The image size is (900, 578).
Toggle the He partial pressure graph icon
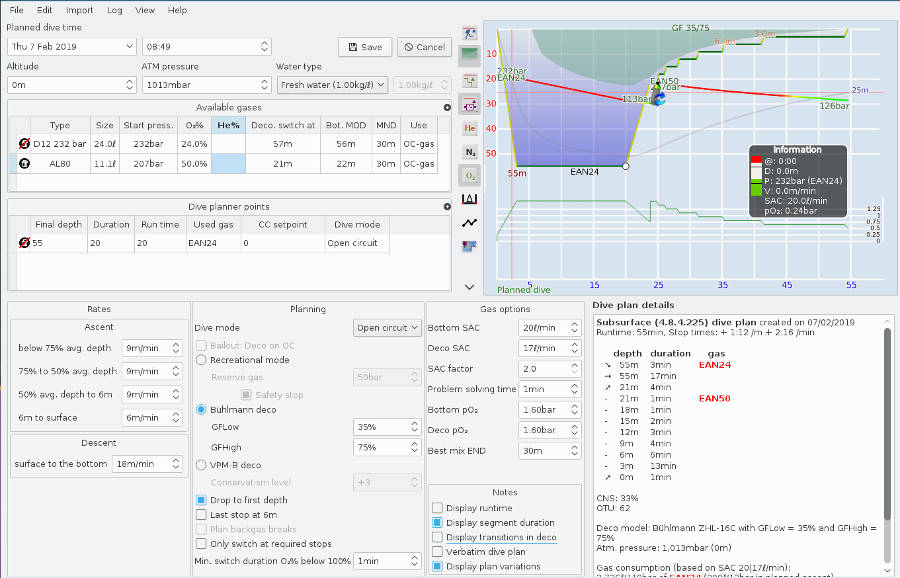pyautogui.click(x=470, y=128)
